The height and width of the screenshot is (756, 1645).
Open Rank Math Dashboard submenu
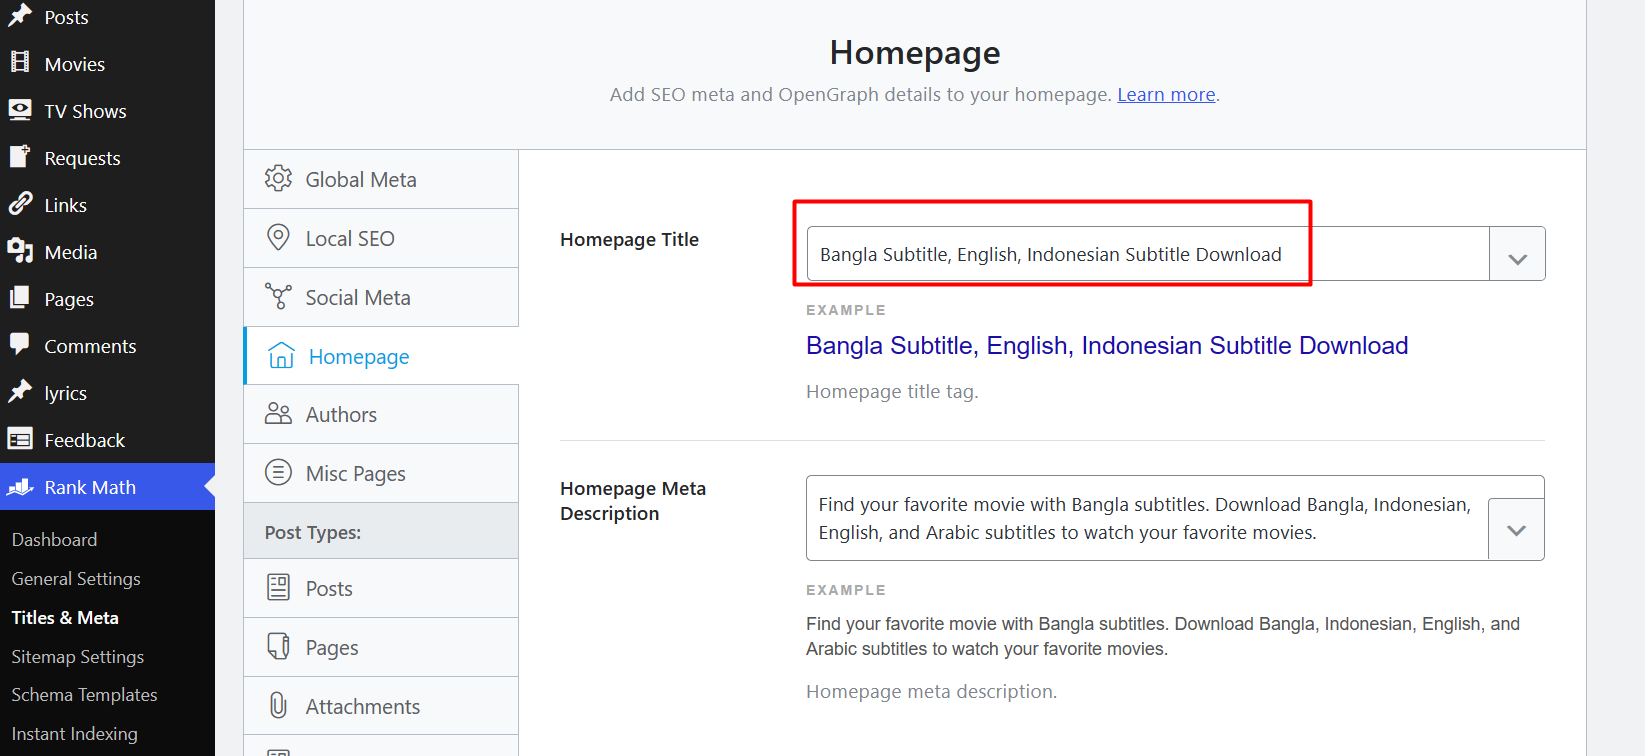click(x=54, y=539)
